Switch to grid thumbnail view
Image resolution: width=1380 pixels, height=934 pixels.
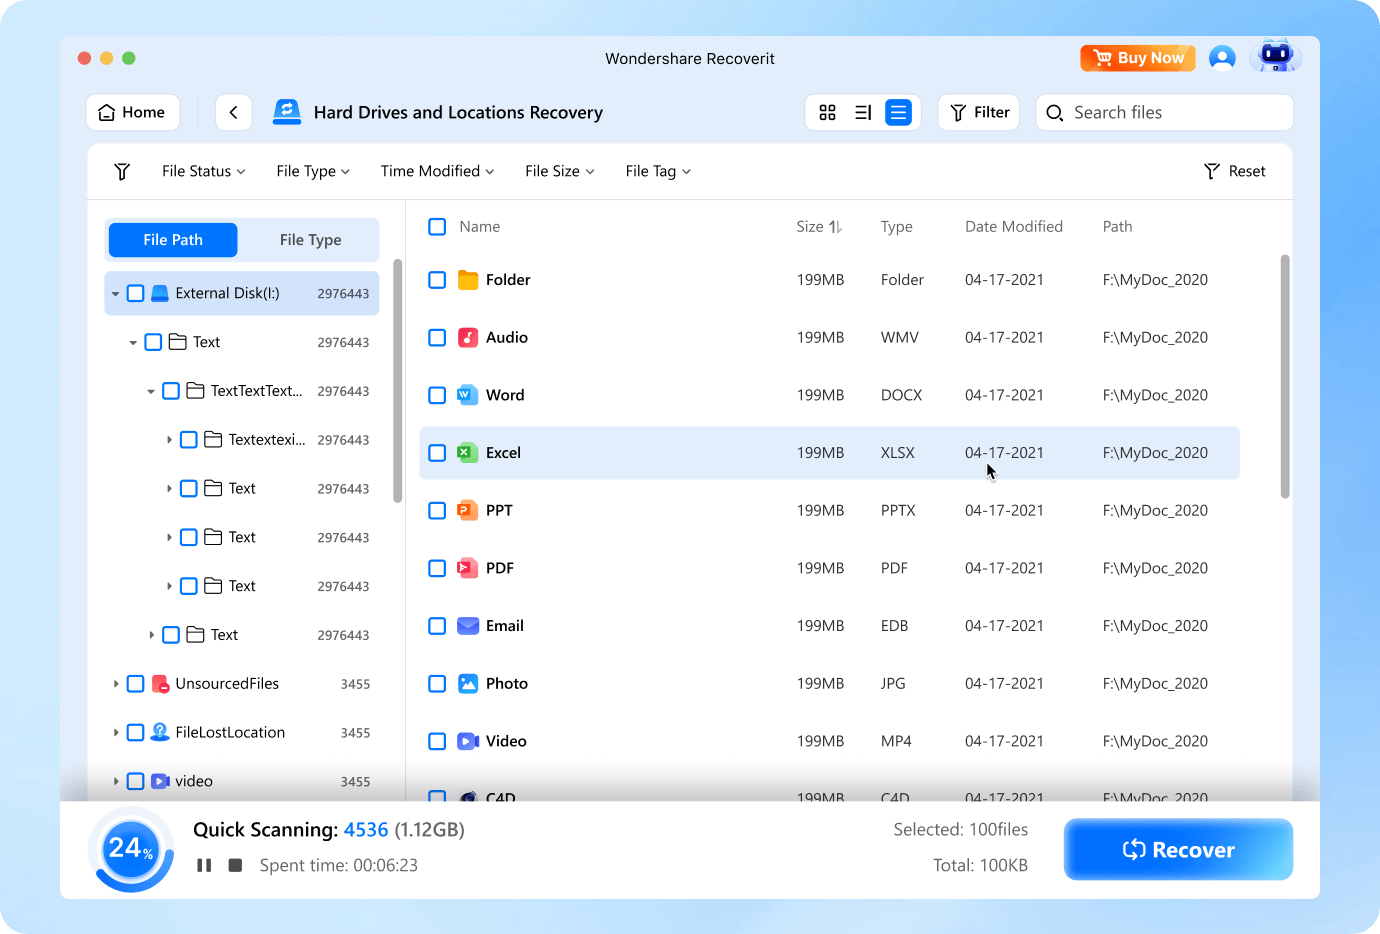pos(827,113)
